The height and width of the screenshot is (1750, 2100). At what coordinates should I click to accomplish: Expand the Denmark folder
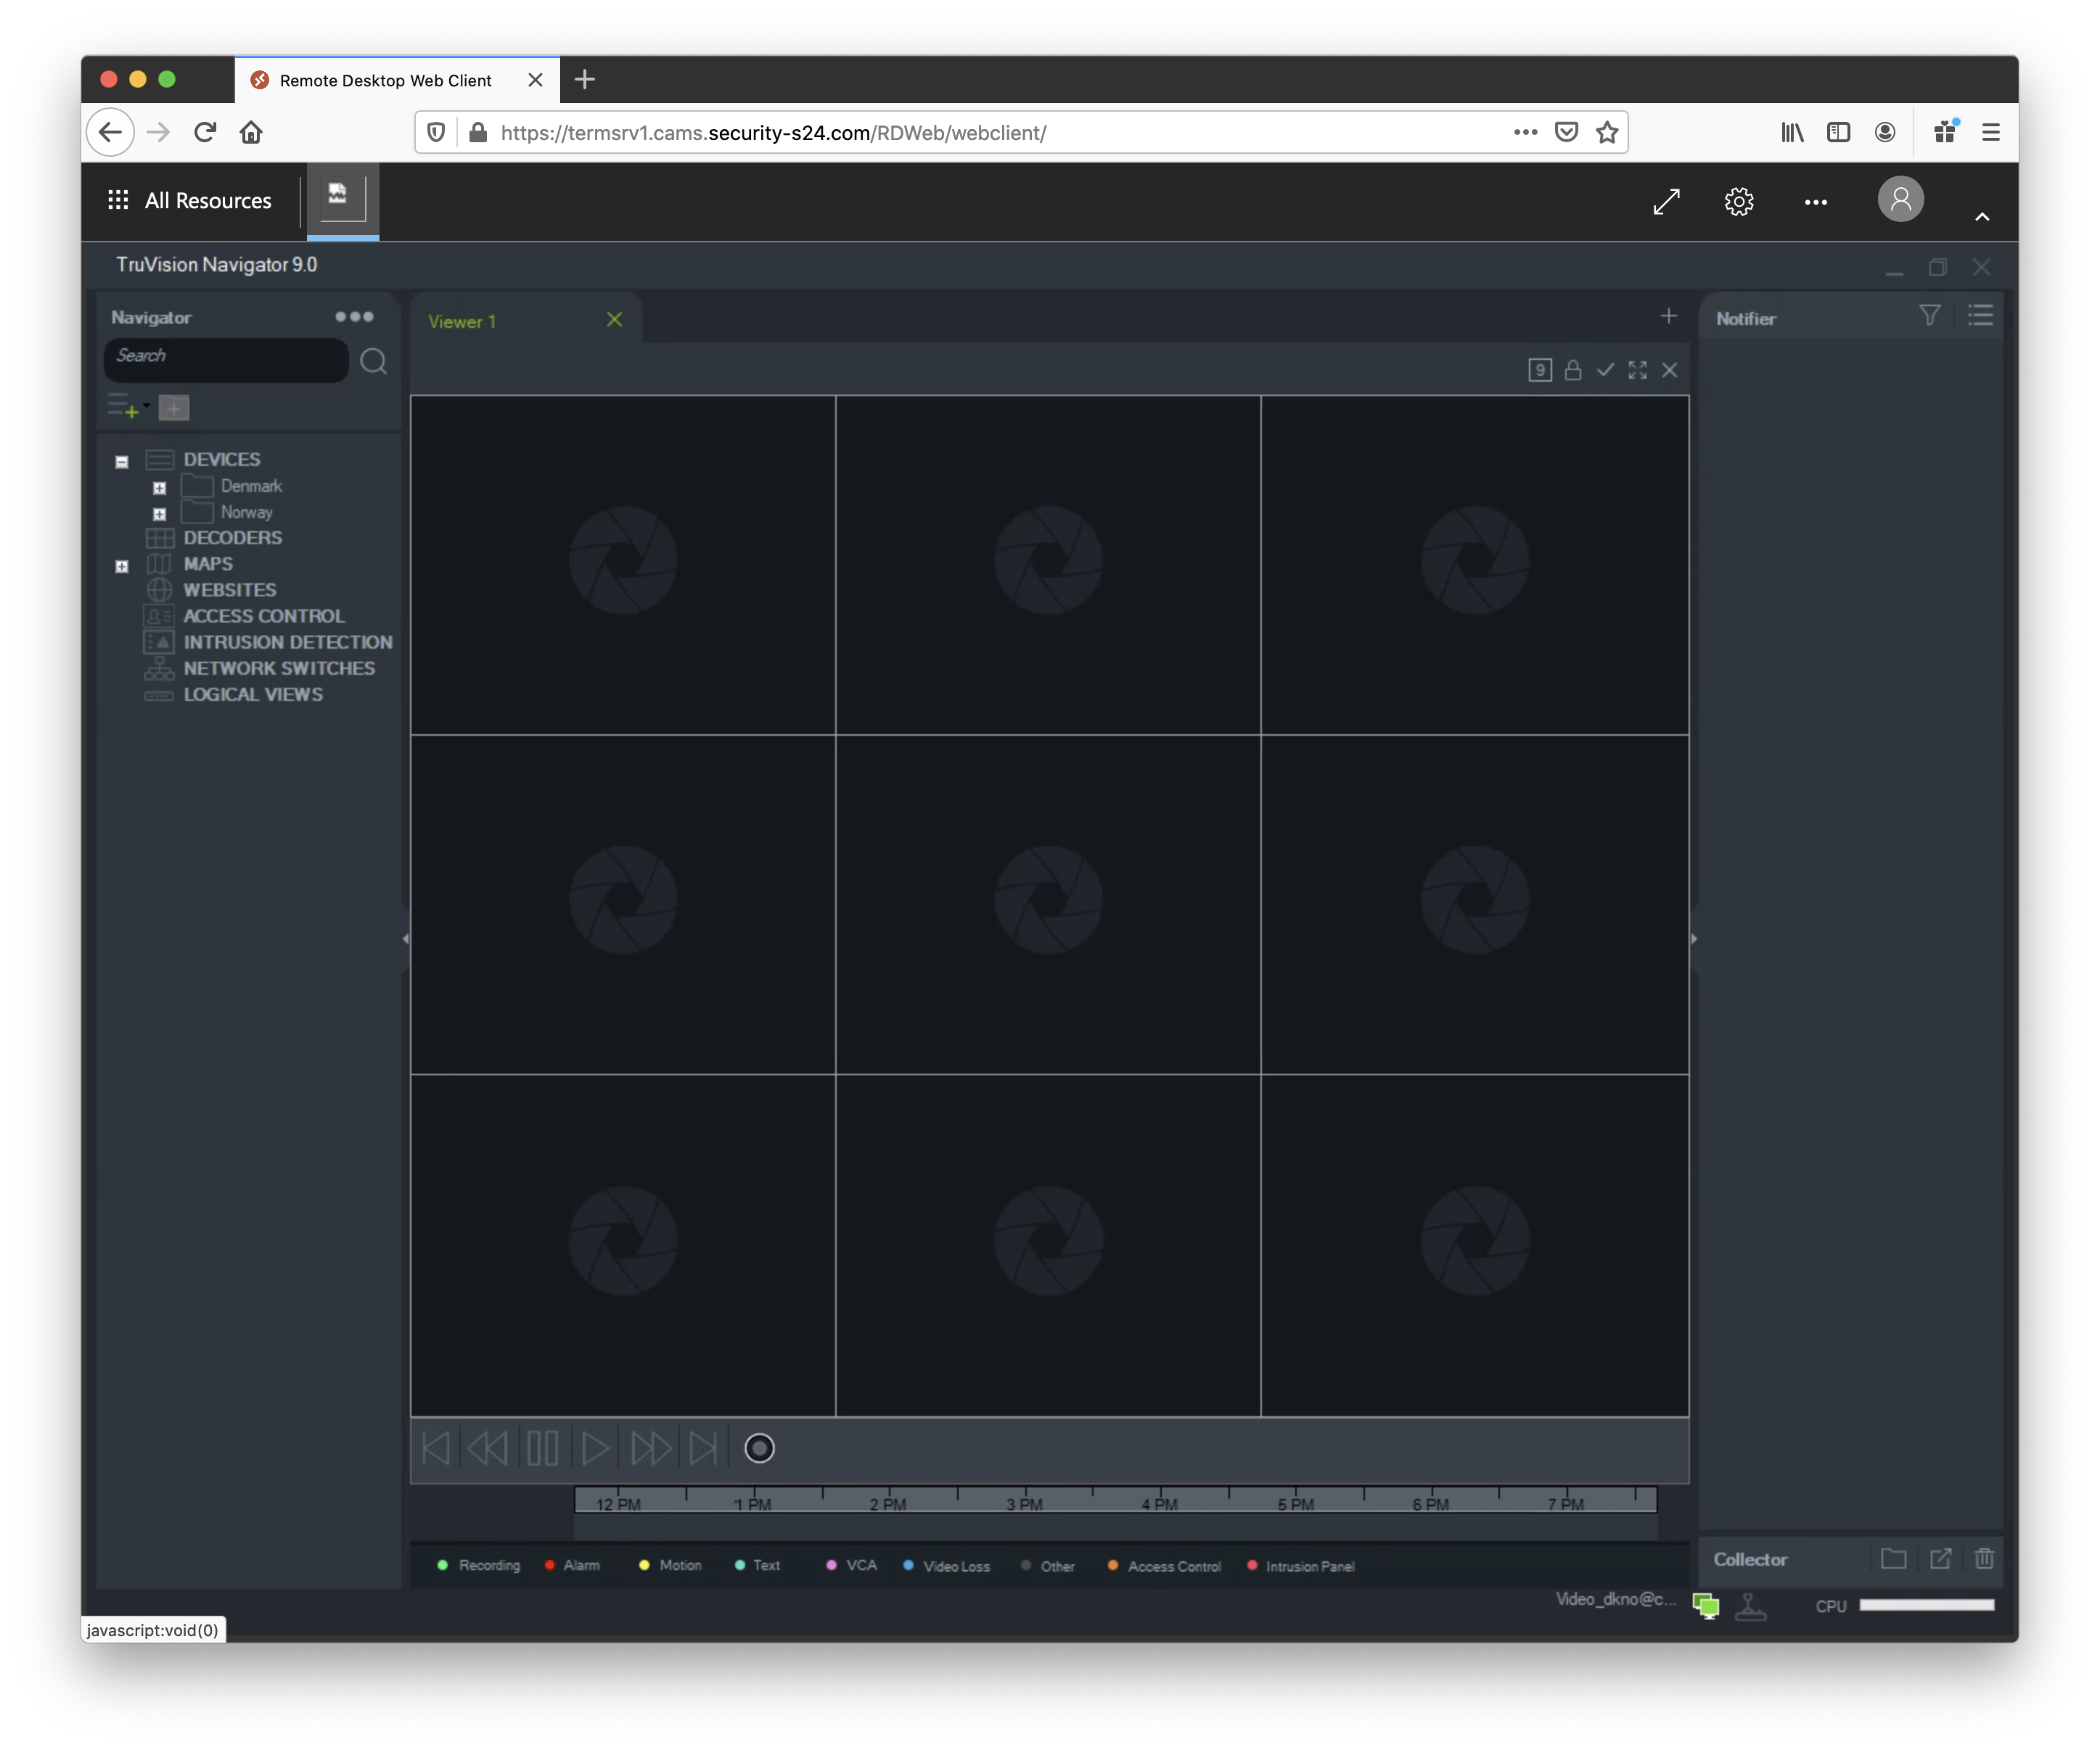click(159, 488)
